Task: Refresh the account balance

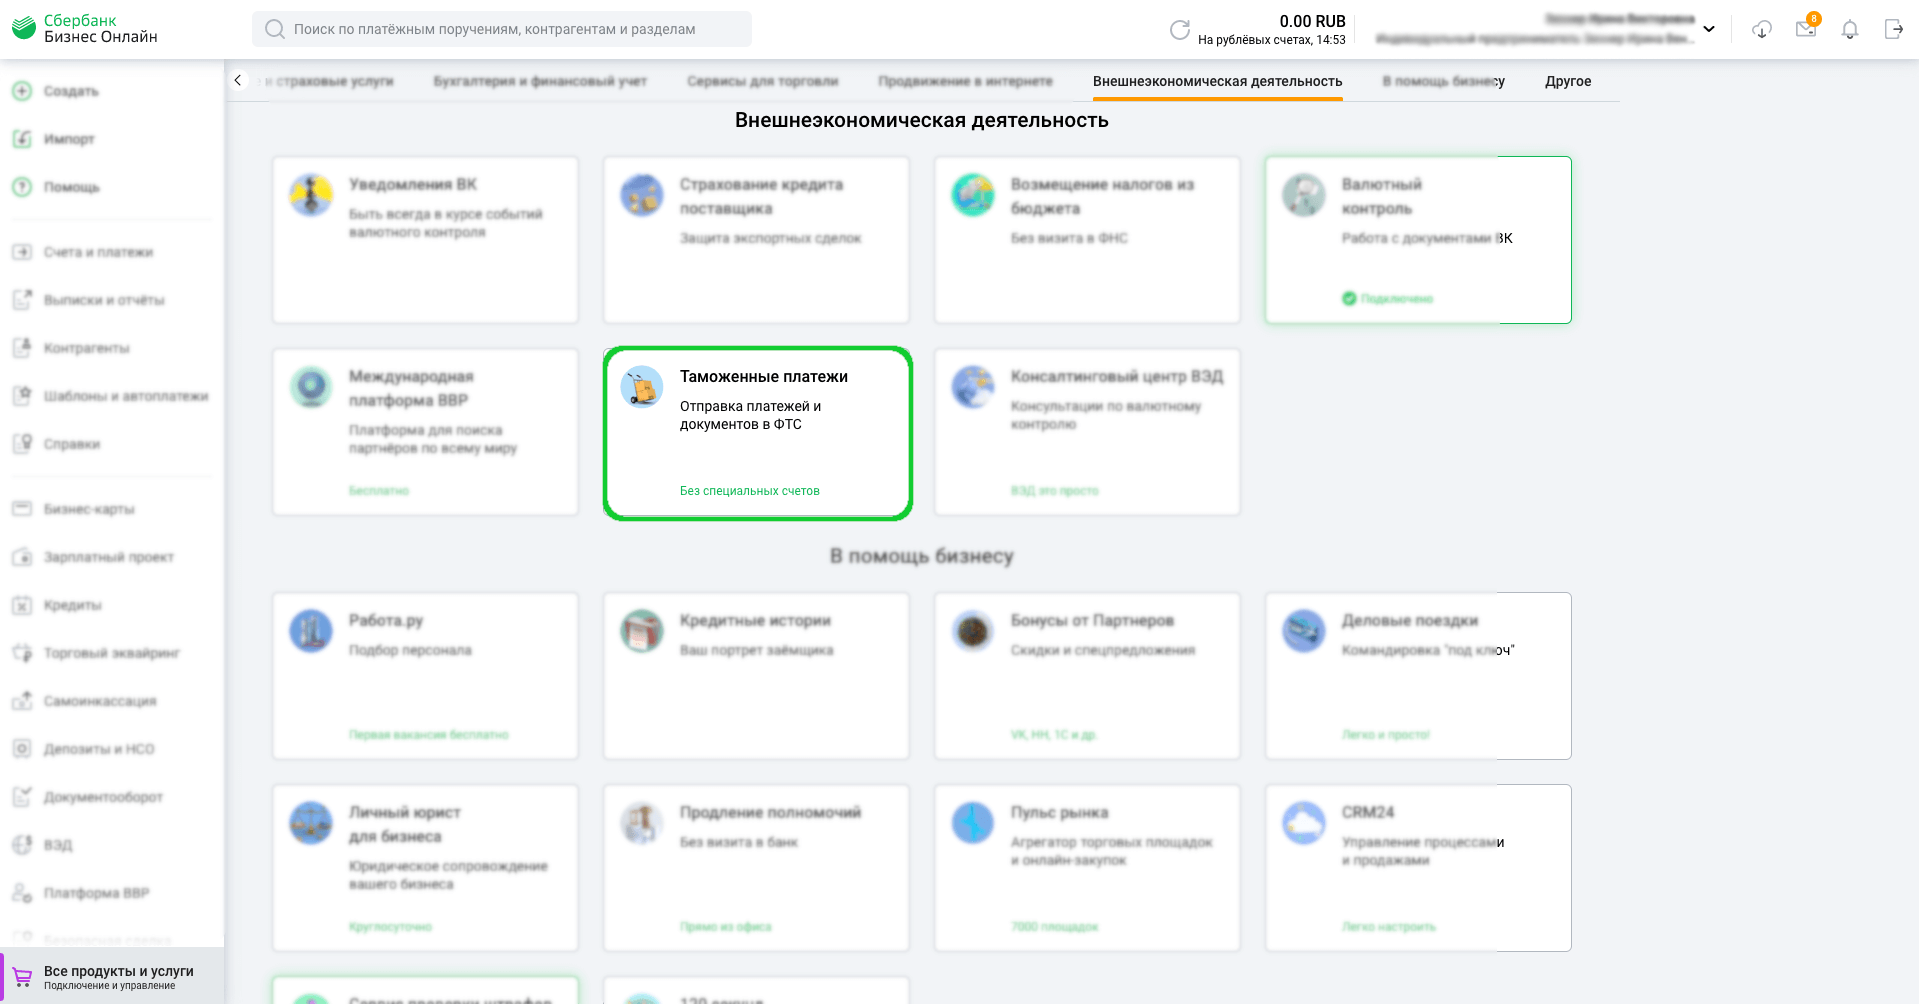Action: [1180, 30]
